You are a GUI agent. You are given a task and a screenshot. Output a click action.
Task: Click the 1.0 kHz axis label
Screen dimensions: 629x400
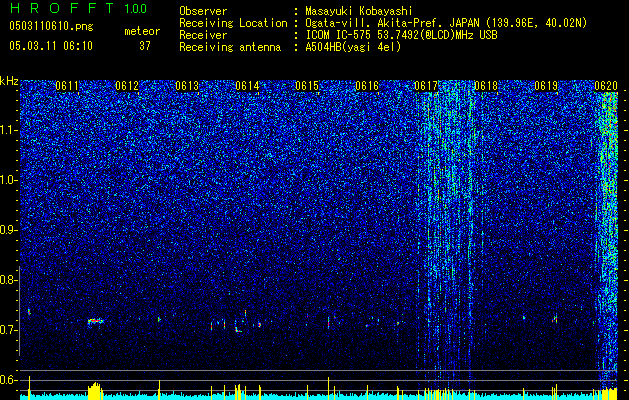pyautogui.click(x=7, y=180)
